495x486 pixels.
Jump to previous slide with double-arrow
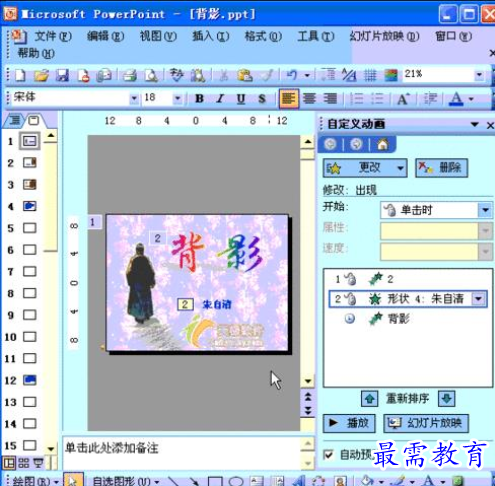coord(308,397)
